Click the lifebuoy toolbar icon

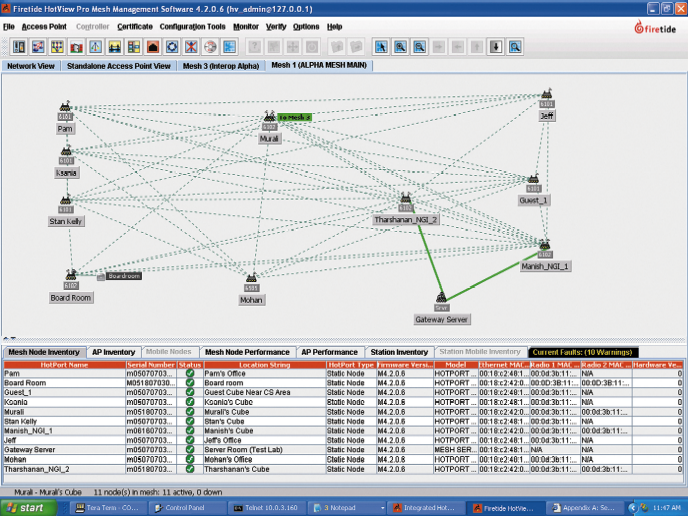click(210, 47)
